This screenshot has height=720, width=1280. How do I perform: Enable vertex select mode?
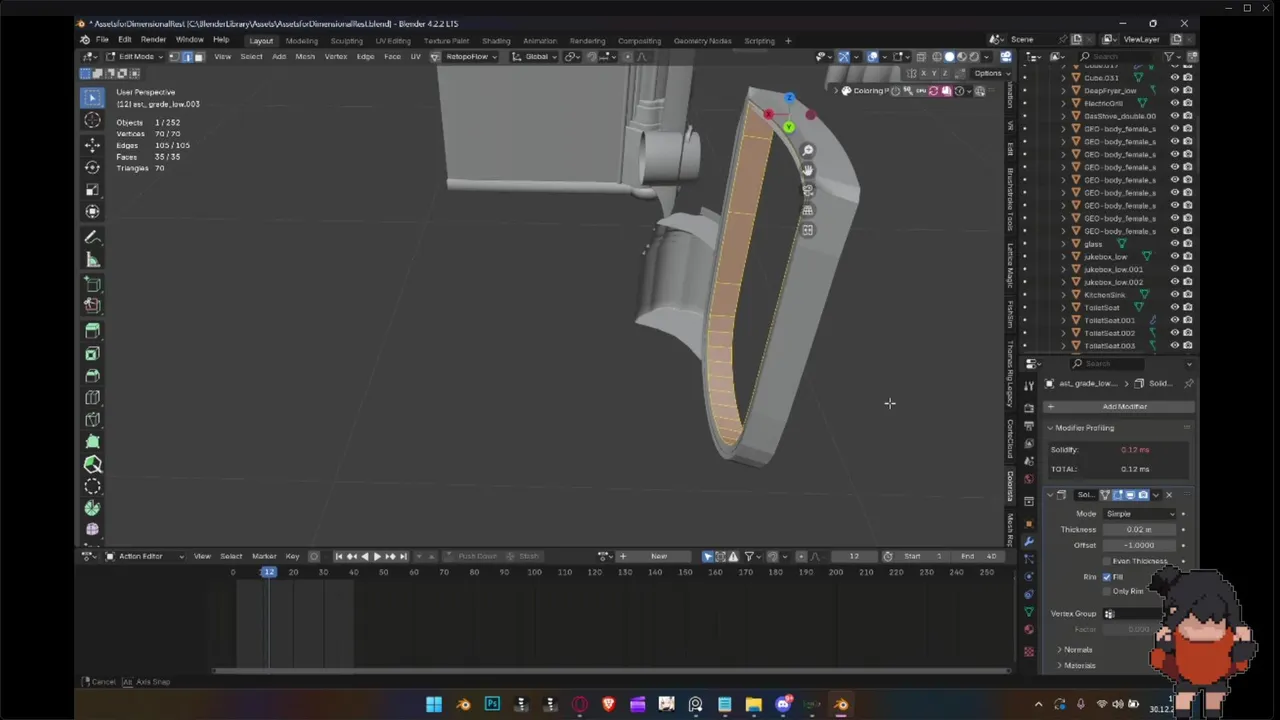[174, 56]
